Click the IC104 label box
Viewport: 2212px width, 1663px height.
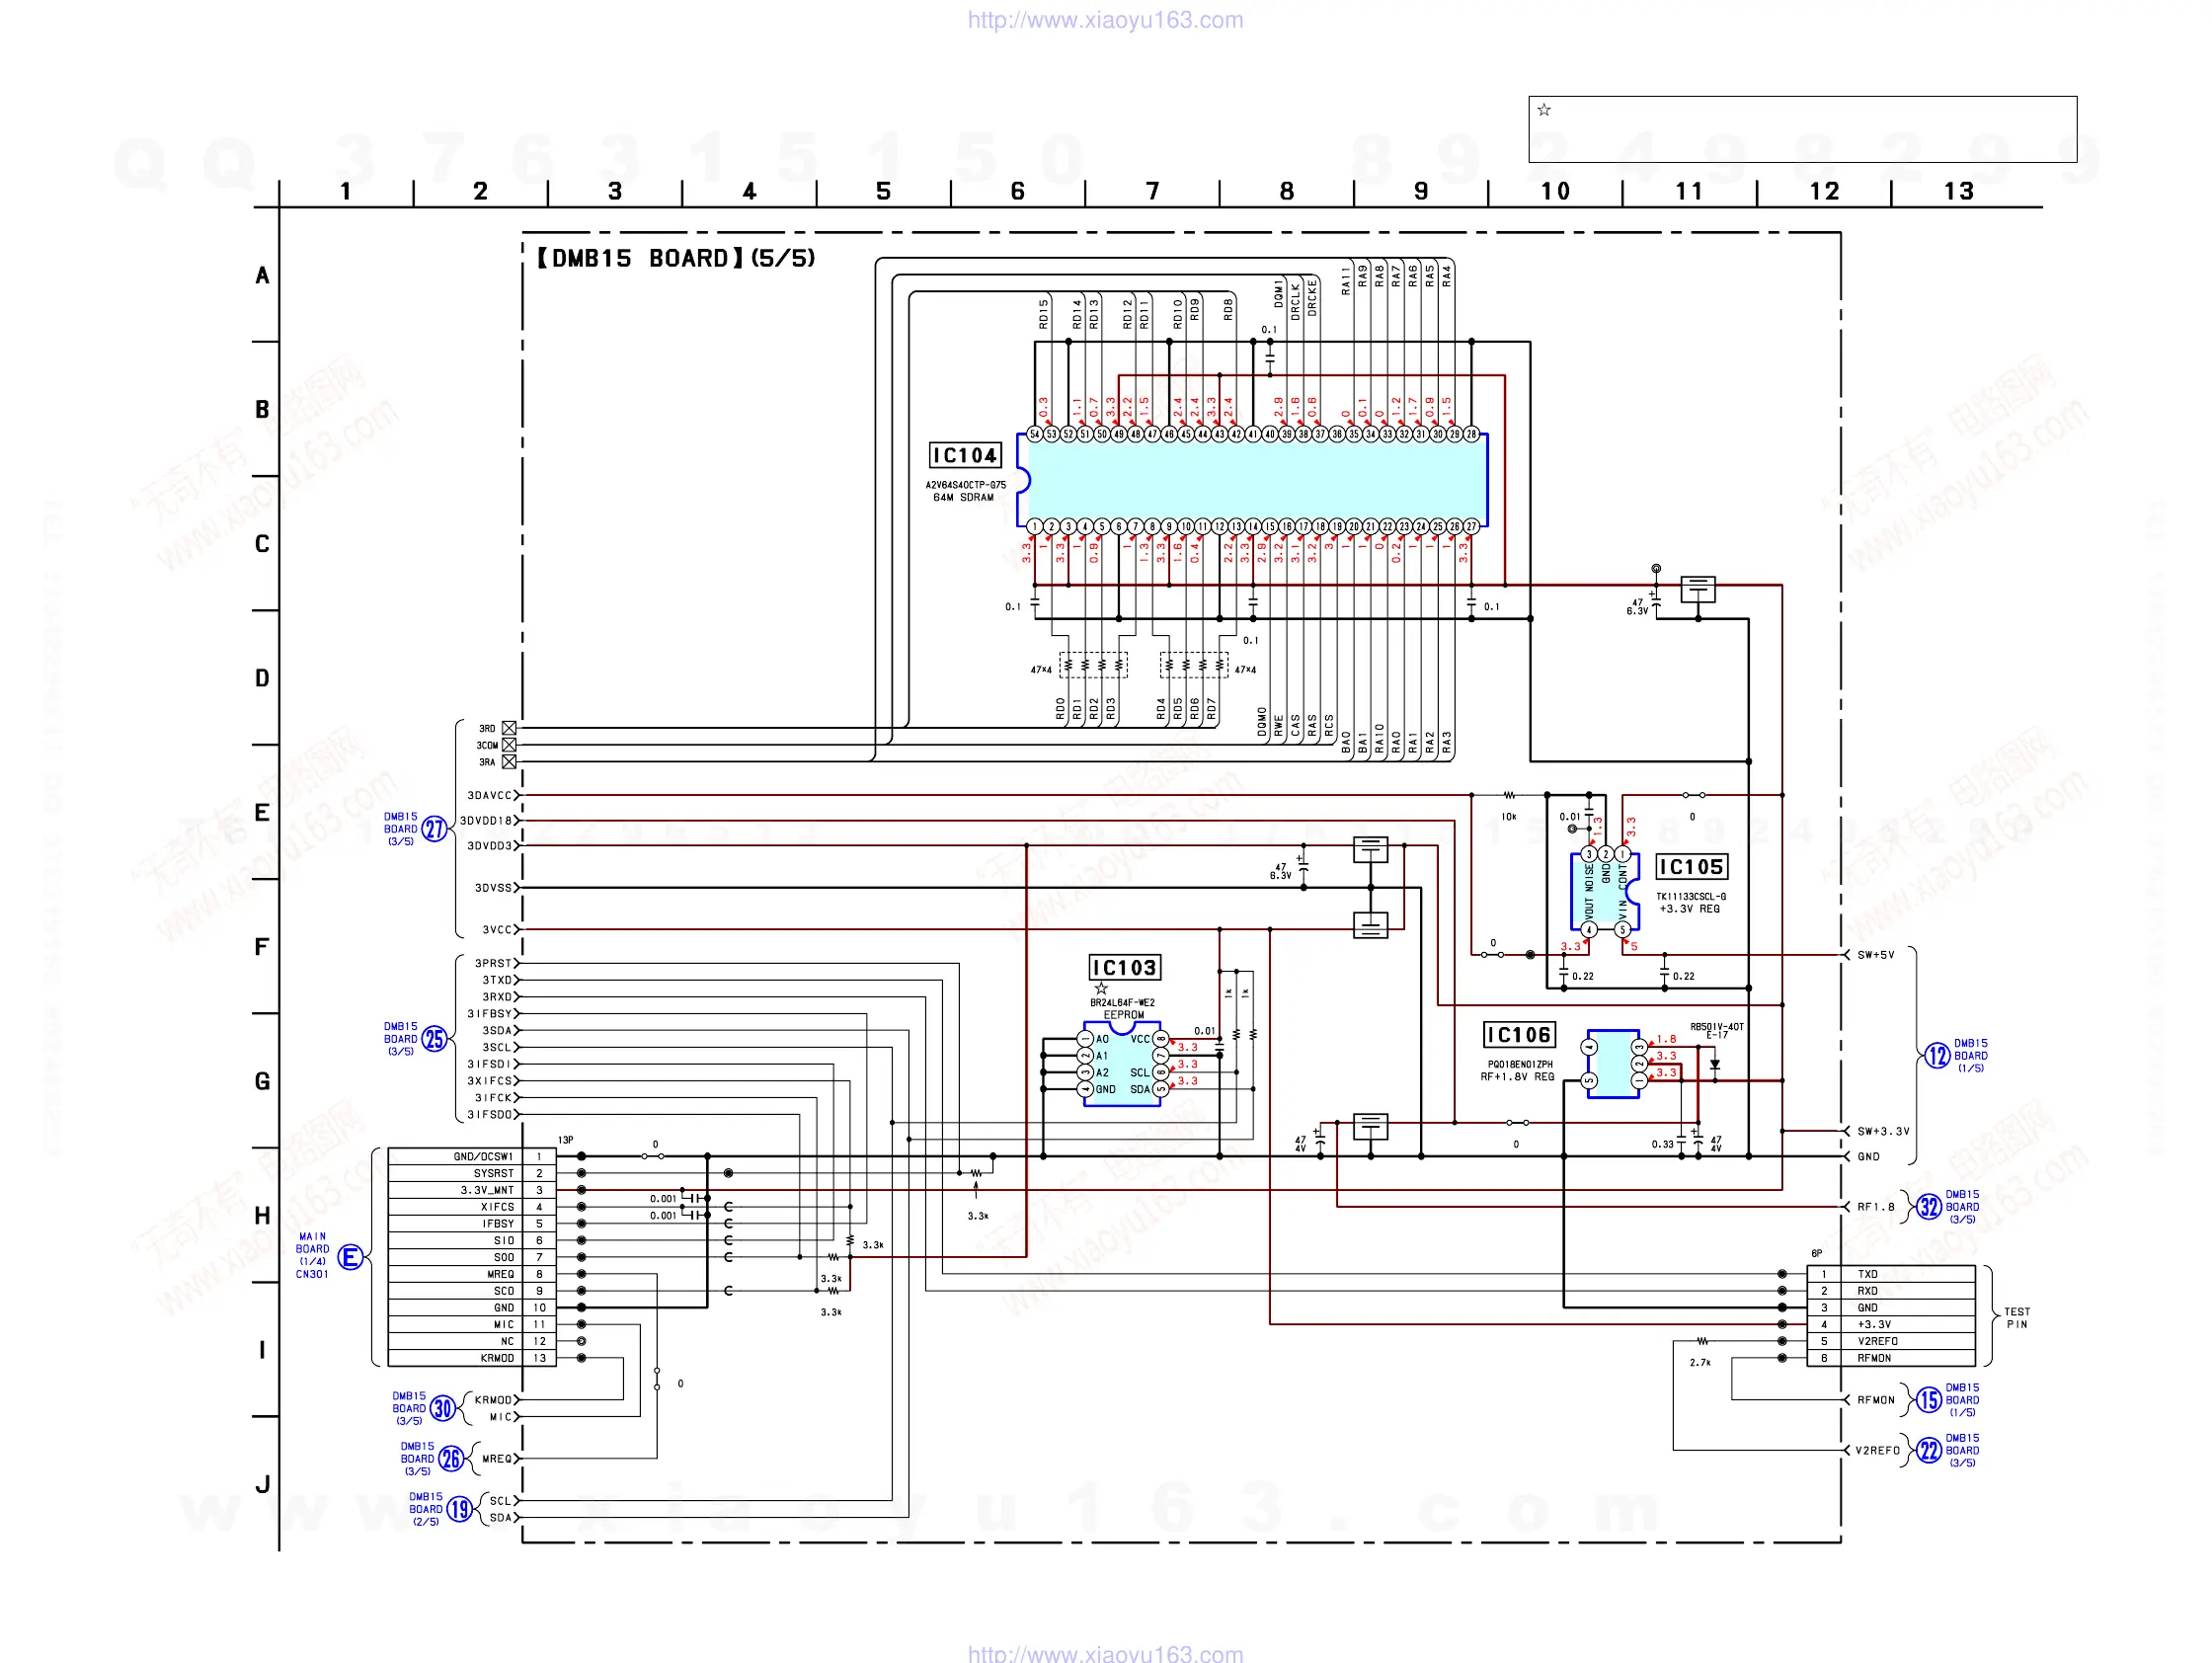point(965,456)
